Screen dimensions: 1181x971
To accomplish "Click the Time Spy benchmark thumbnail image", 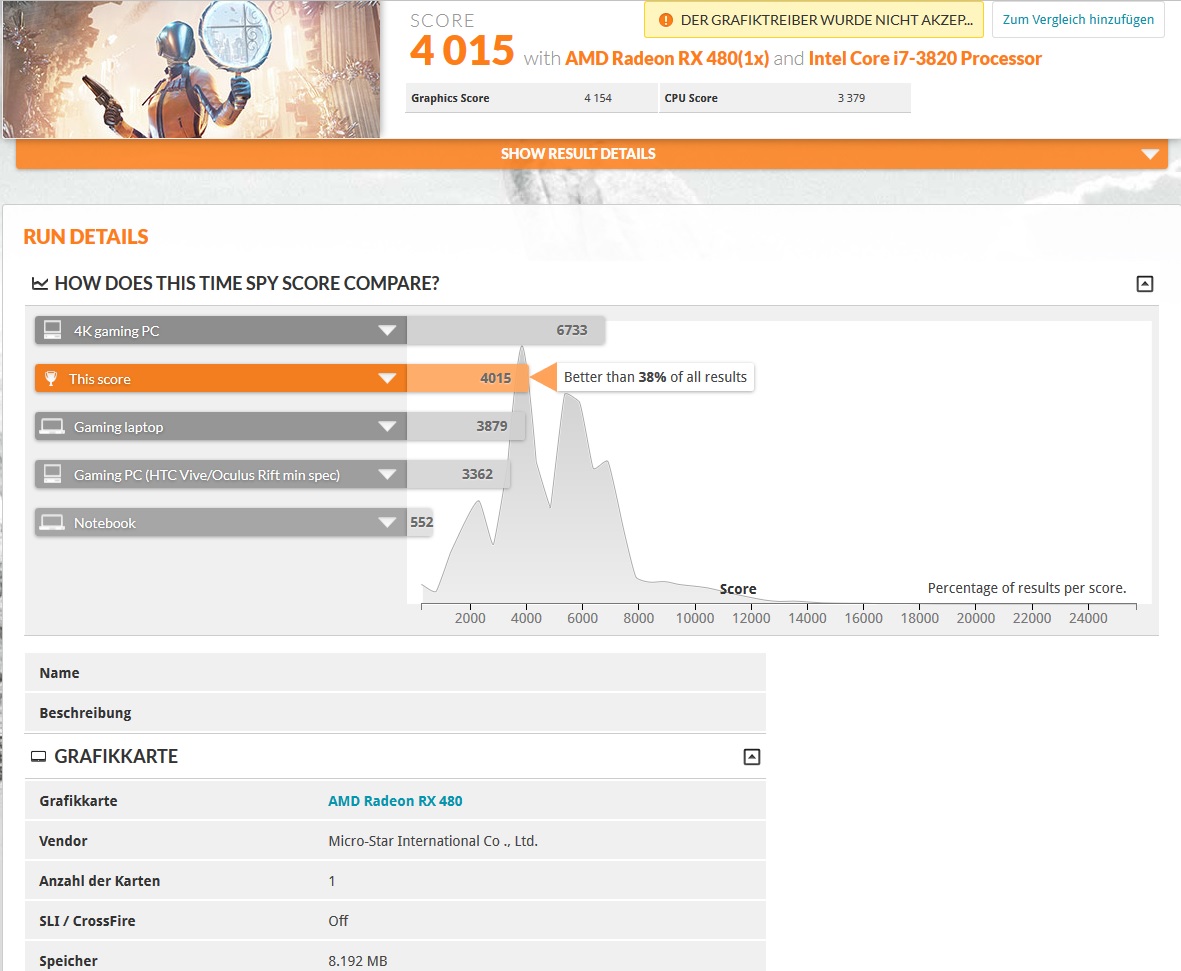I will 191,69.
